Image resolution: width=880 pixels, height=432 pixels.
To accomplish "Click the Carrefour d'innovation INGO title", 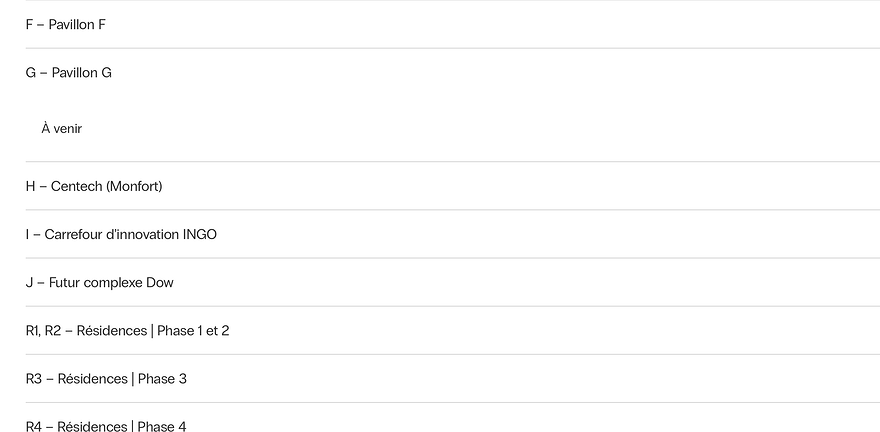I will (x=130, y=234).
